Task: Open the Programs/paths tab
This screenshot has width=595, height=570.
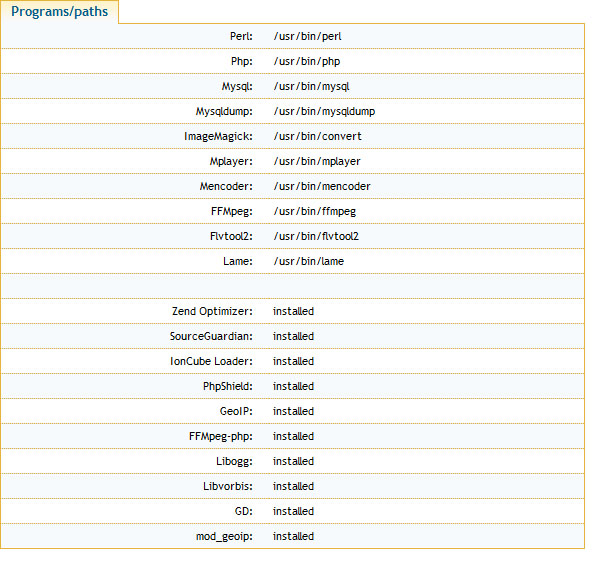Action: coord(60,11)
